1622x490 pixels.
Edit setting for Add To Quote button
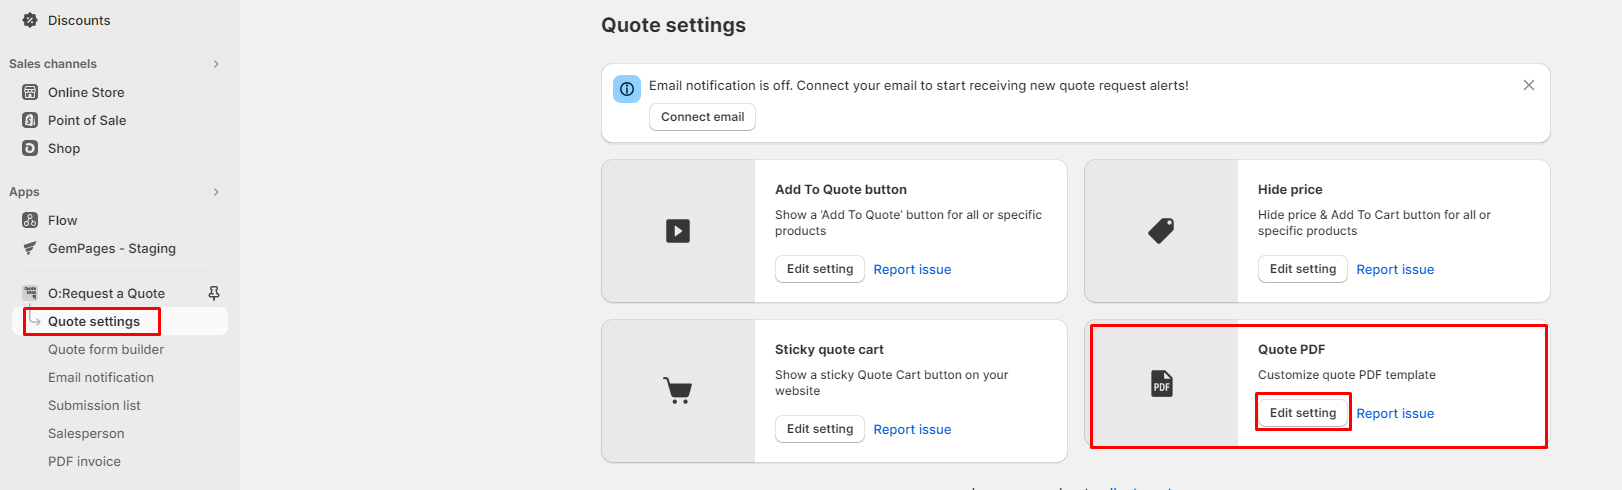point(820,269)
